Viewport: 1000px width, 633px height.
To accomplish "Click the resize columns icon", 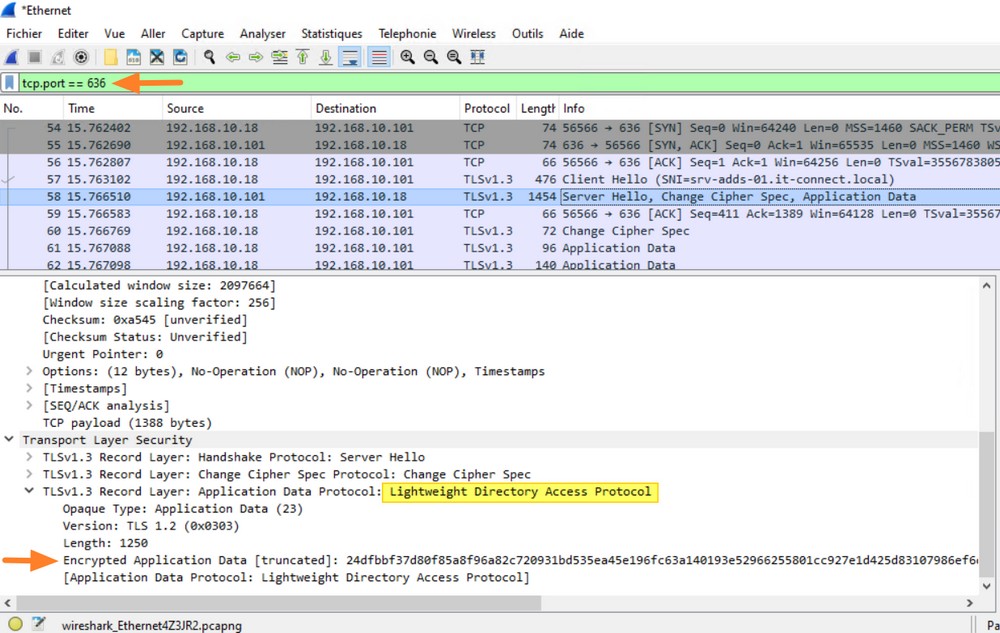I will (x=478, y=58).
